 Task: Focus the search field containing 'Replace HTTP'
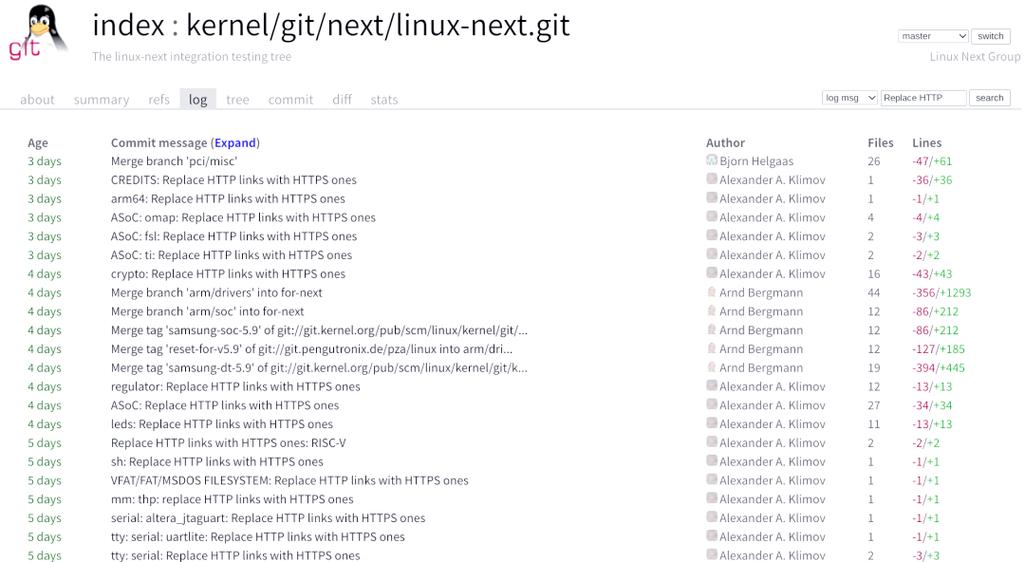[x=923, y=97]
